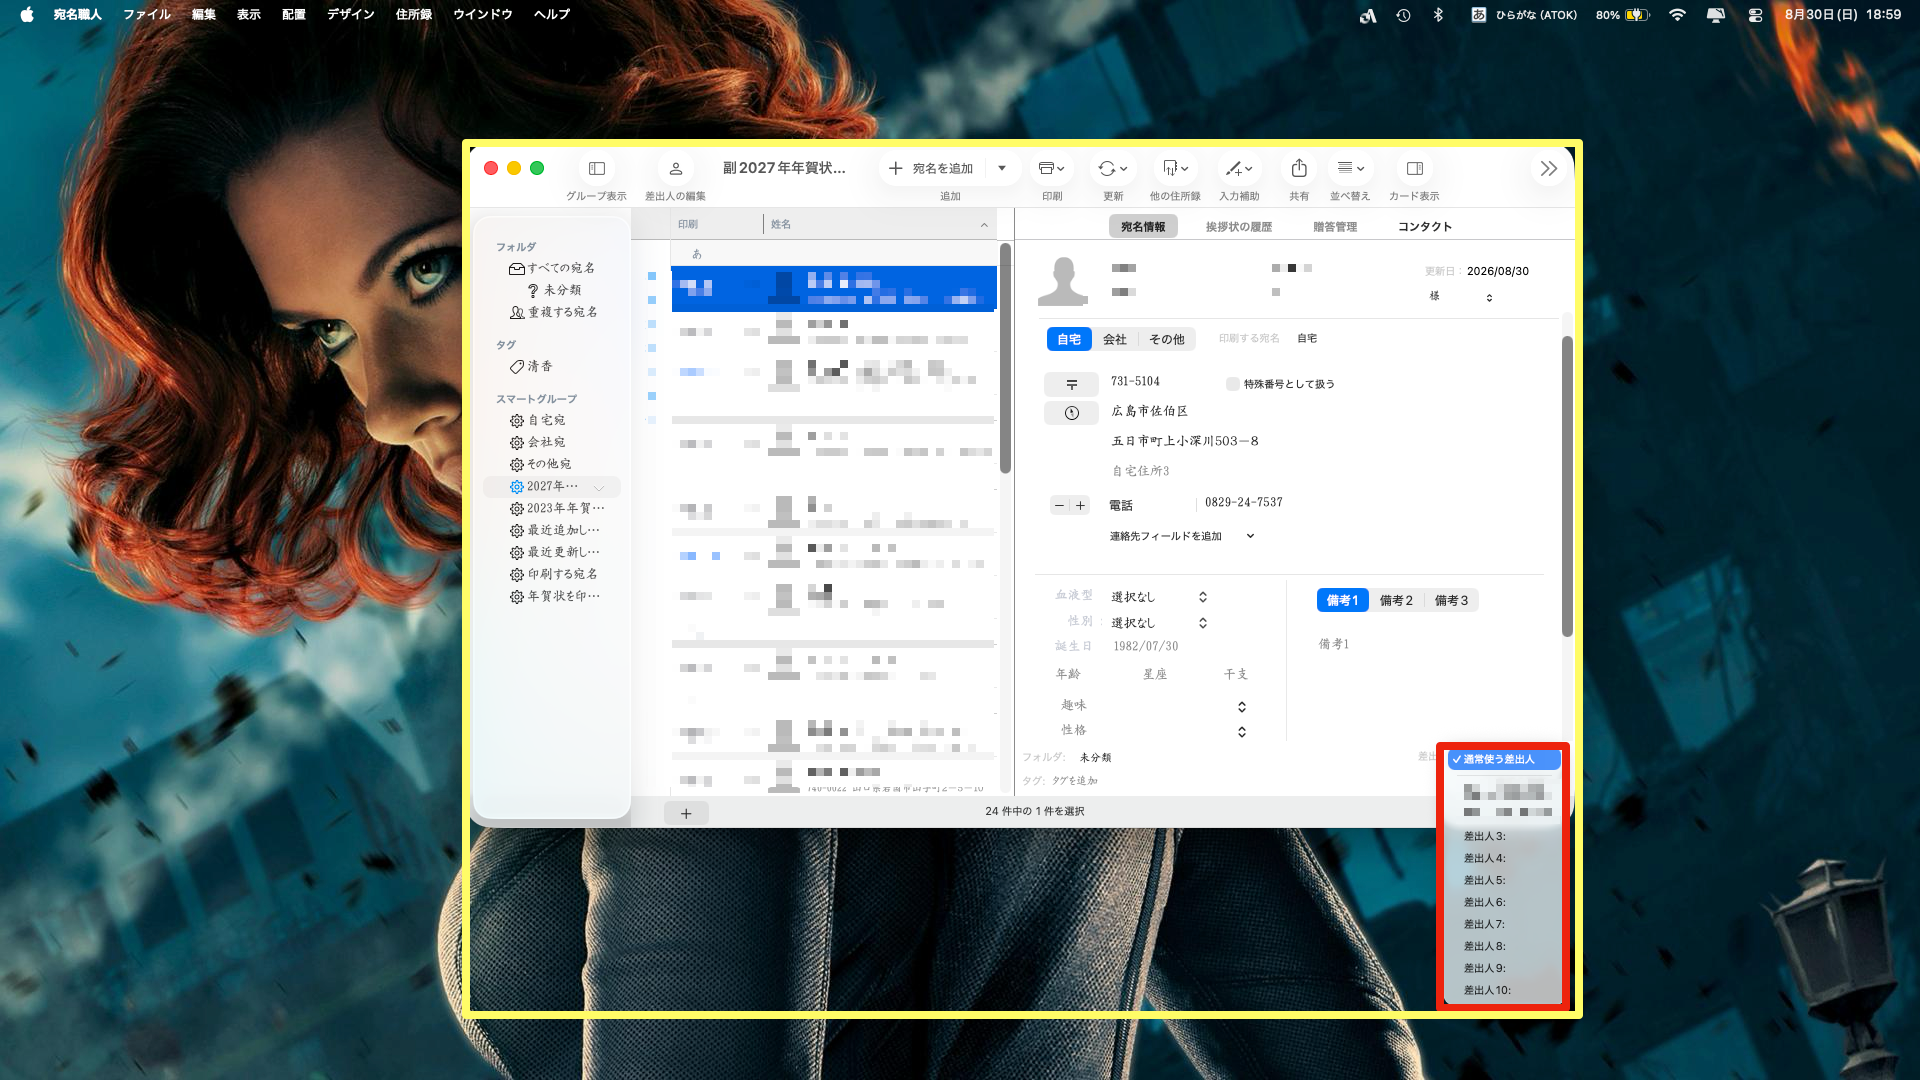Select その他宛 smart group
1920x1080 pixels.
541,464
